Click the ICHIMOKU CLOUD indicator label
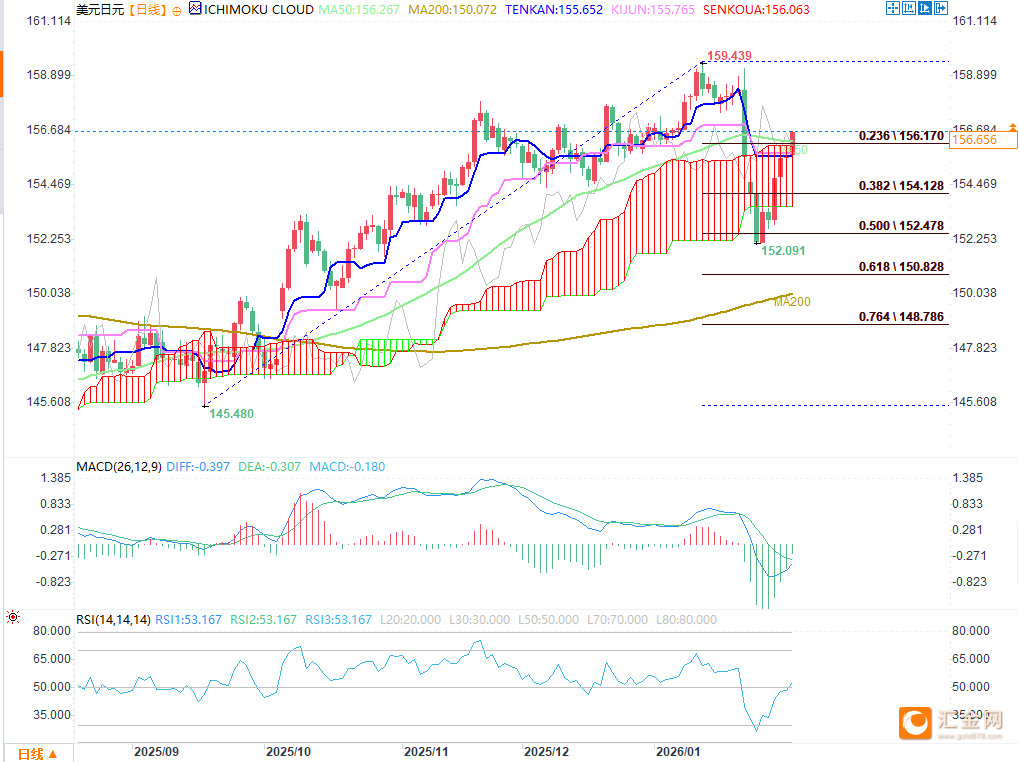 click(259, 10)
